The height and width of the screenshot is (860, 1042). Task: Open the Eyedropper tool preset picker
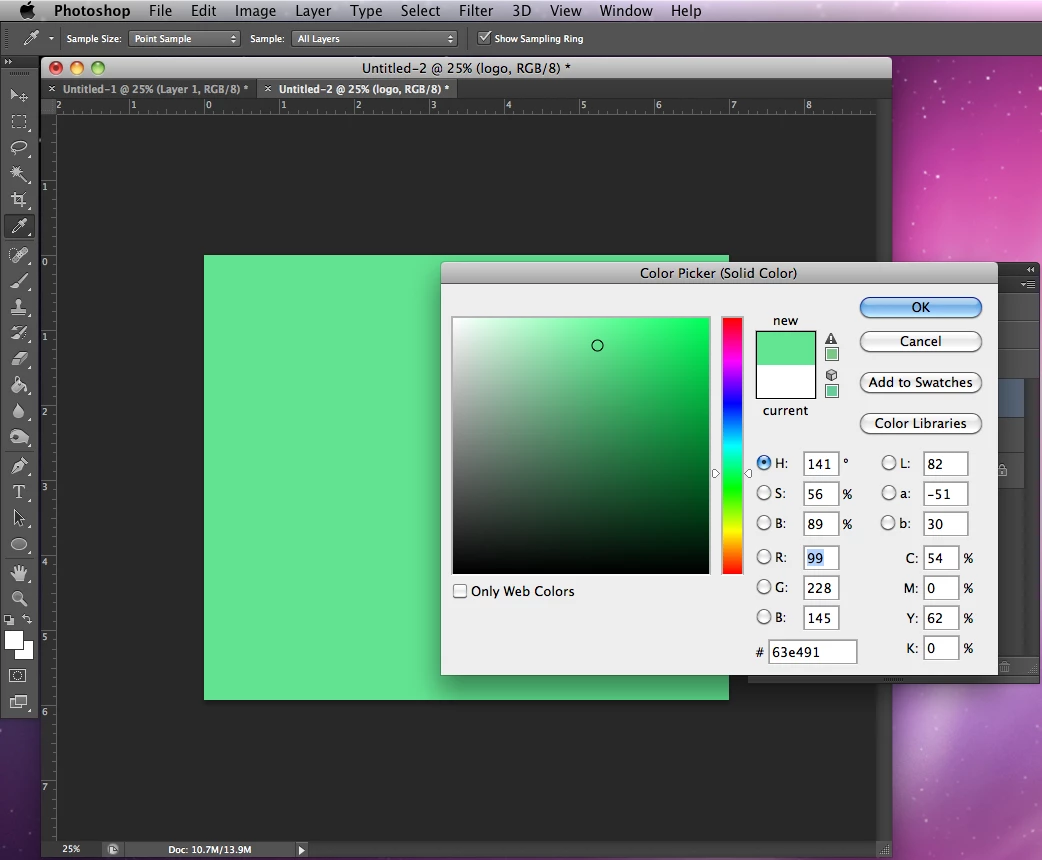click(x=51, y=39)
